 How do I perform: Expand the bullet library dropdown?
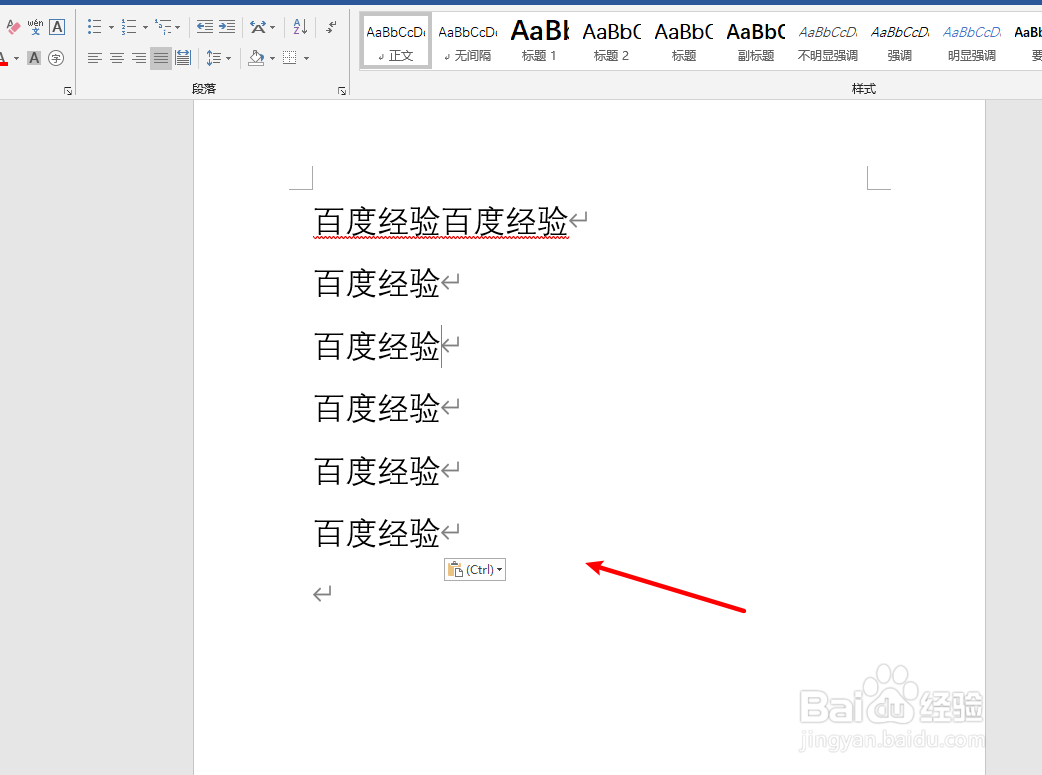(x=111, y=27)
